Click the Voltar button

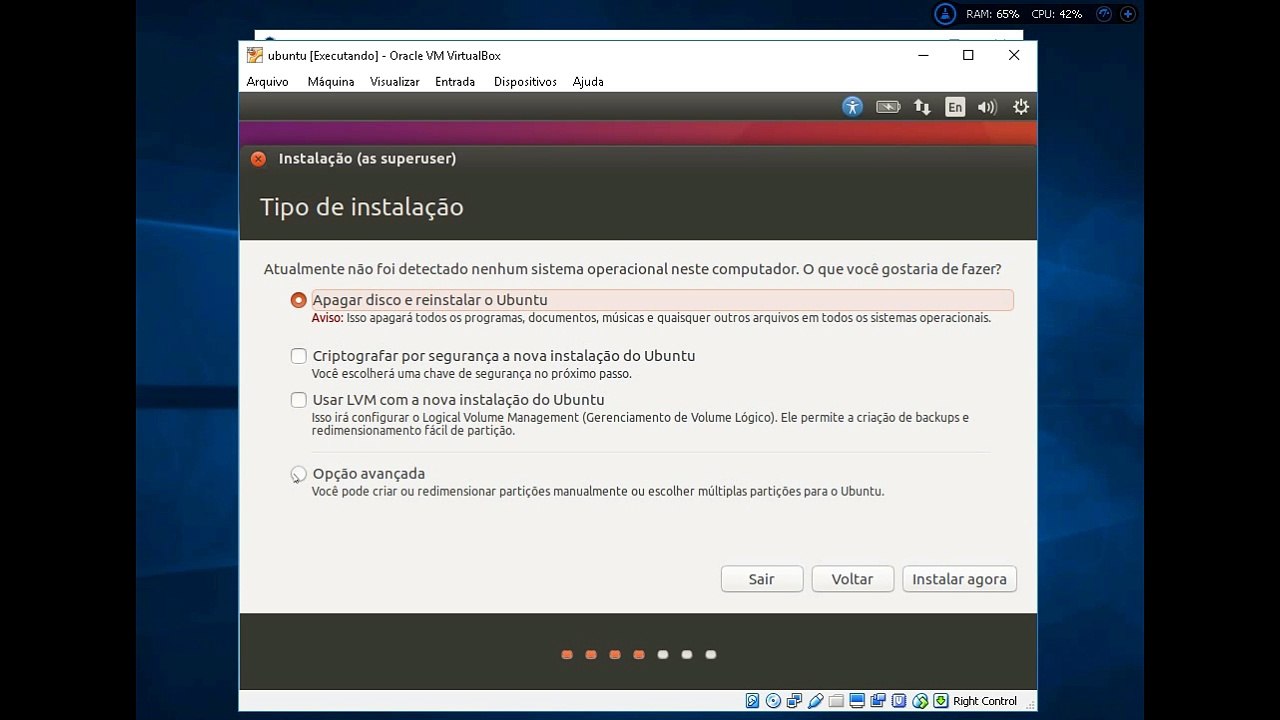point(853,579)
